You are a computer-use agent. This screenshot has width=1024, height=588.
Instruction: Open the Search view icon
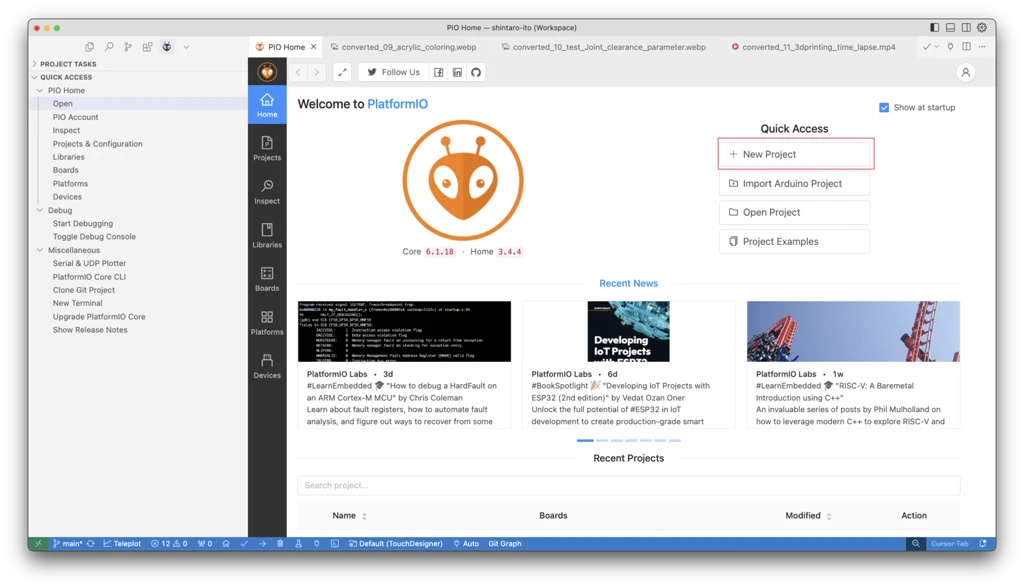point(109,47)
